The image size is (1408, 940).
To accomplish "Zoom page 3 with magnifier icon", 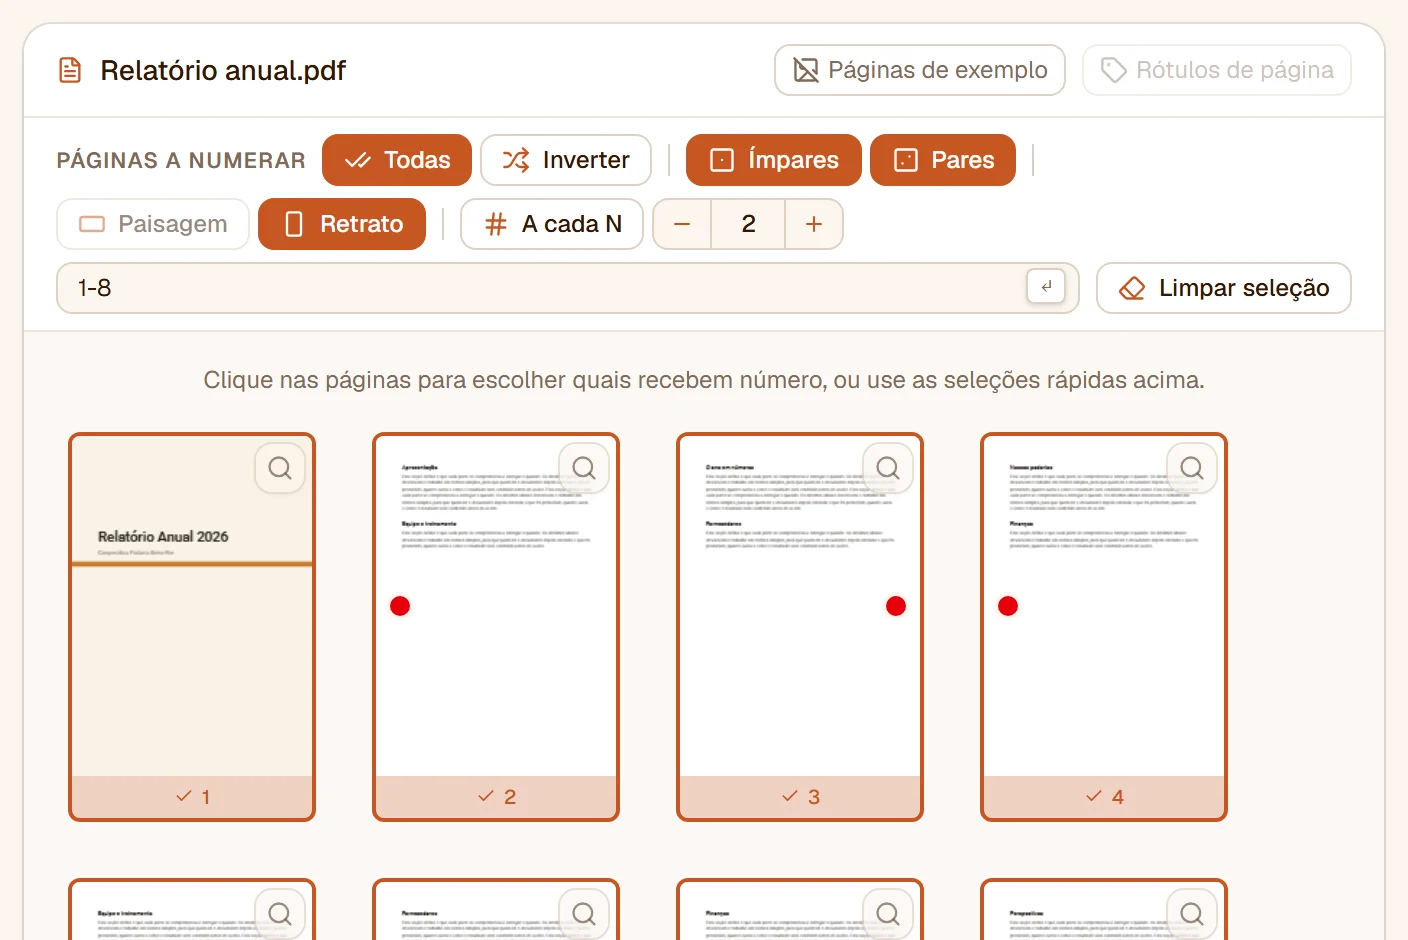I will (x=888, y=468).
